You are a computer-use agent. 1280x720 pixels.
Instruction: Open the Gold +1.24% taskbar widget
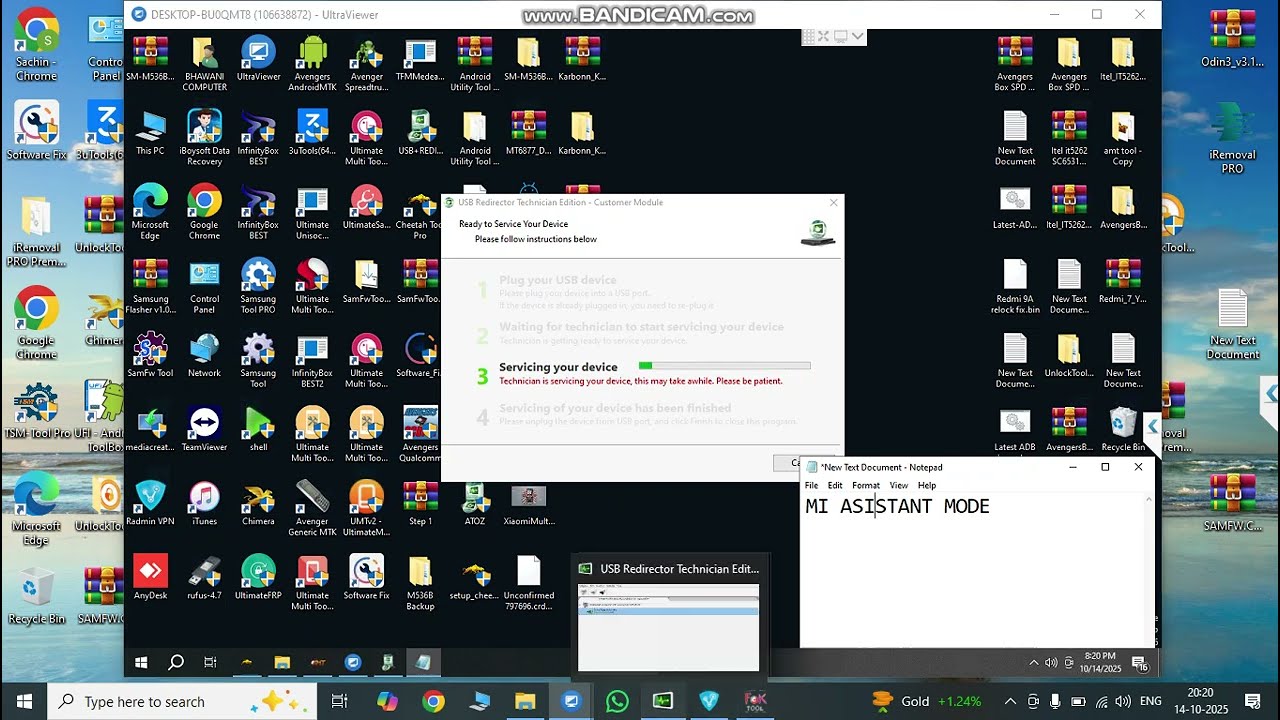coord(926,701)
